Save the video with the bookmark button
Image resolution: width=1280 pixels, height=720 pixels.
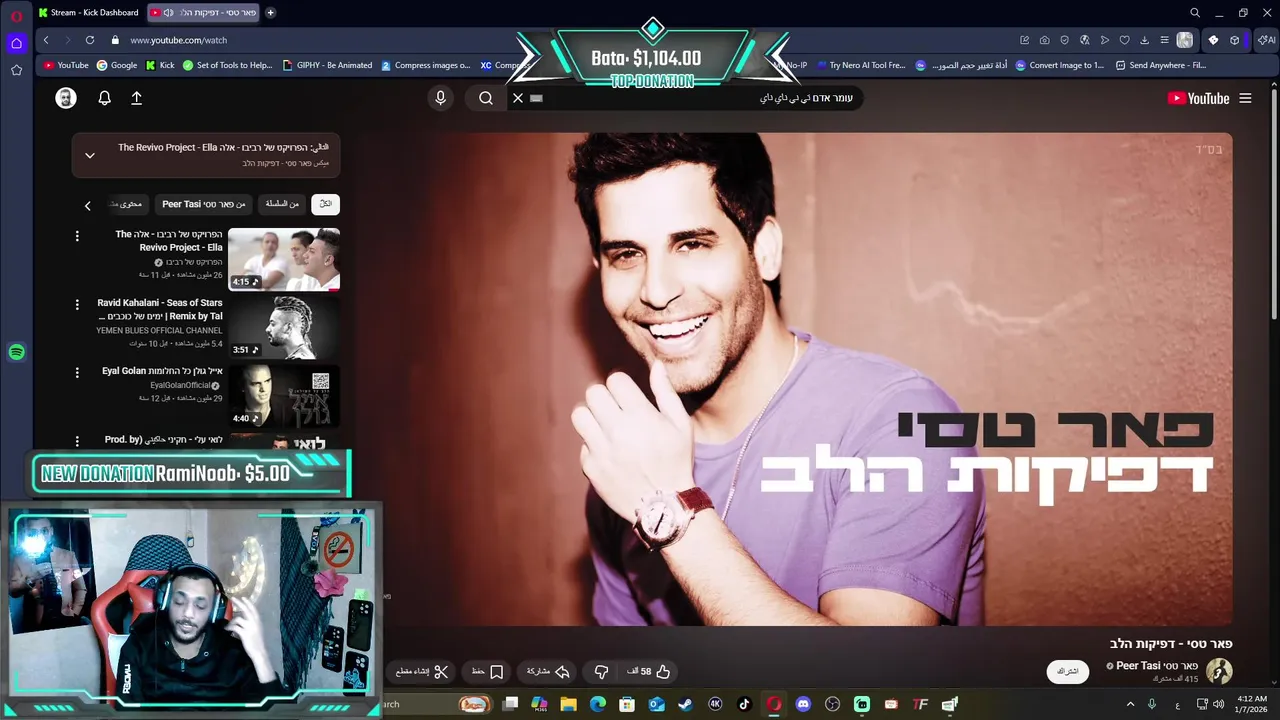pyautogui.click(x=488, y=672)
